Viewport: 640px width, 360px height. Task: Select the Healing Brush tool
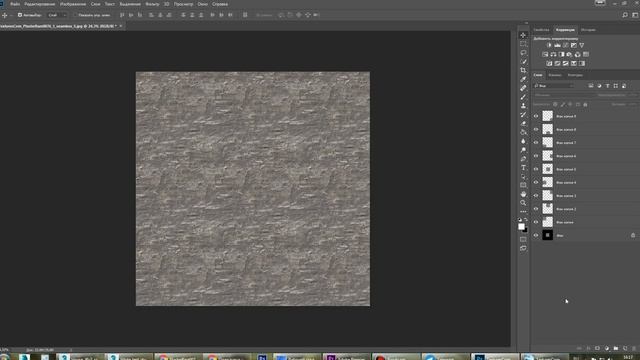click(523, 88)
